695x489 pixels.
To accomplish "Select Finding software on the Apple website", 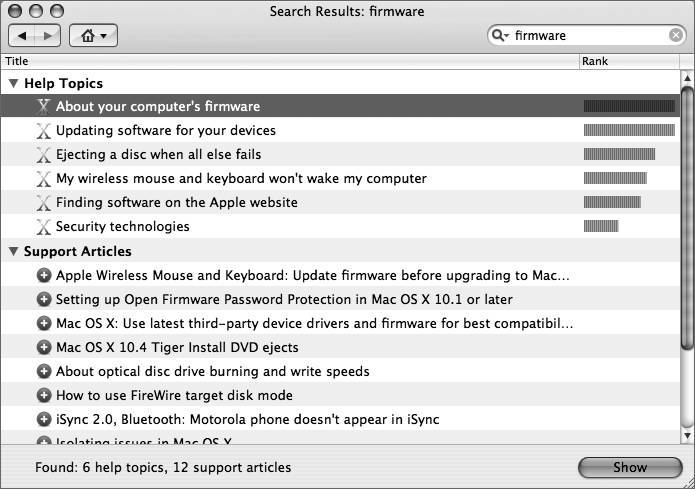I will tap(340, 202).
